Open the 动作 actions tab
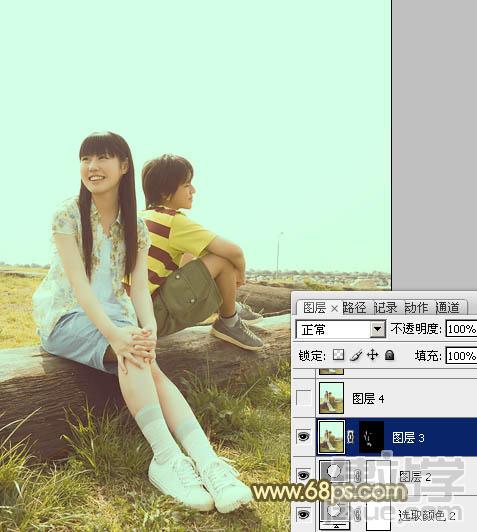Screen dimensions: 477x532 (417, 308)
